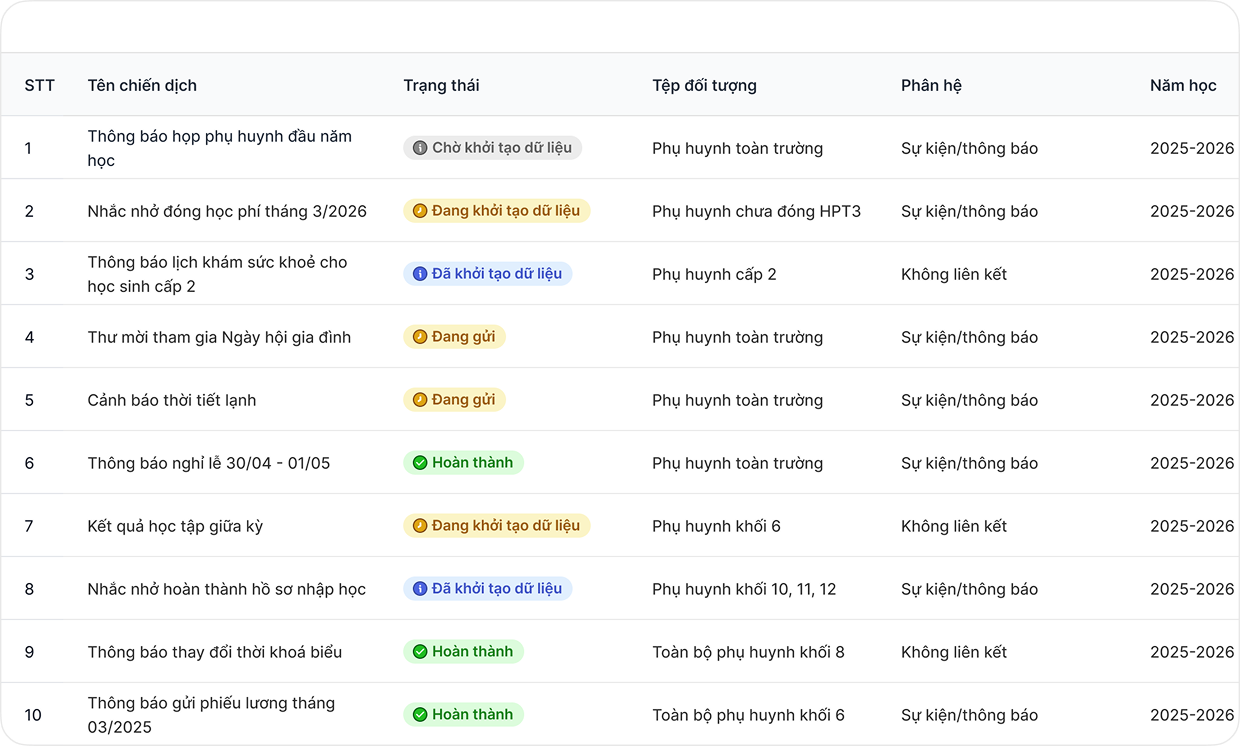The width and height of the screenshot is (1240, 746).
Task: Click the 'Phân hệ' column header
Action: pyautogui.click(x=931, y=85)
